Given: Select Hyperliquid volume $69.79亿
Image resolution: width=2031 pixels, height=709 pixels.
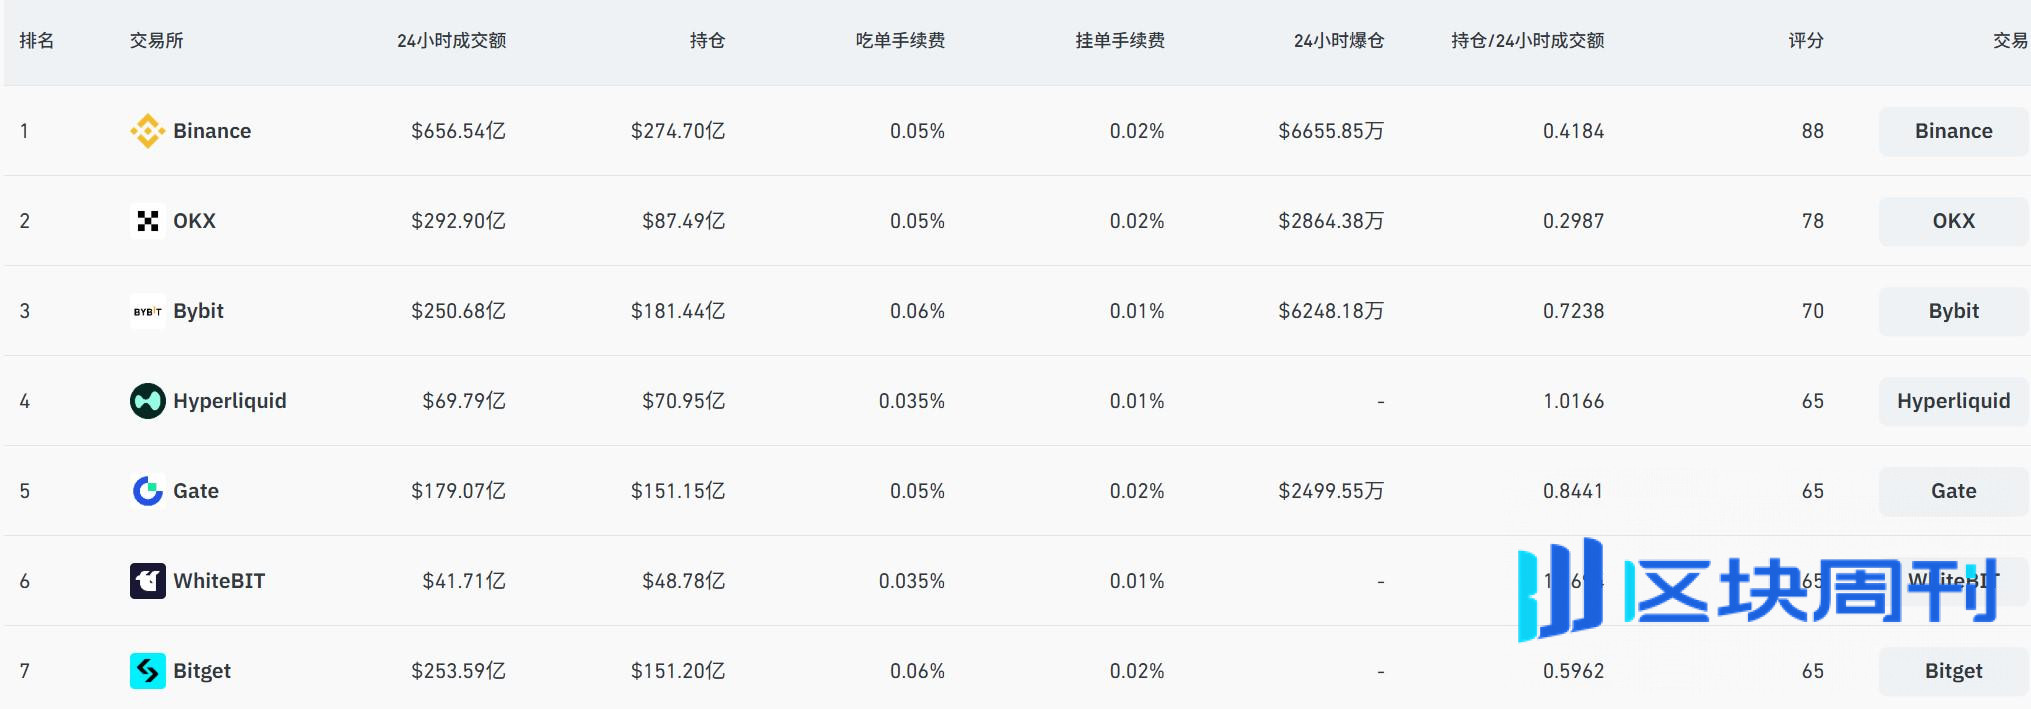Looking at the screenshot, I should click(464, 401).
